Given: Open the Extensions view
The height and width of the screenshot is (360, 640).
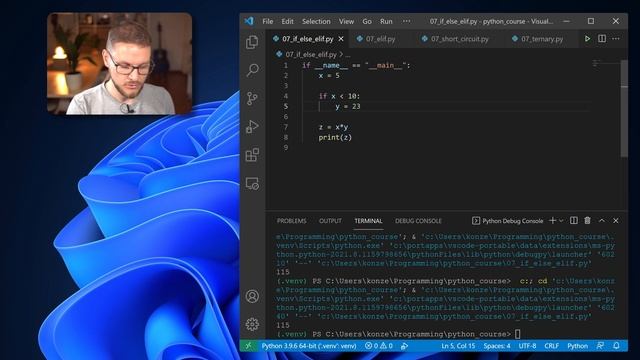Looking at the screenshot, I should (252, 155).
